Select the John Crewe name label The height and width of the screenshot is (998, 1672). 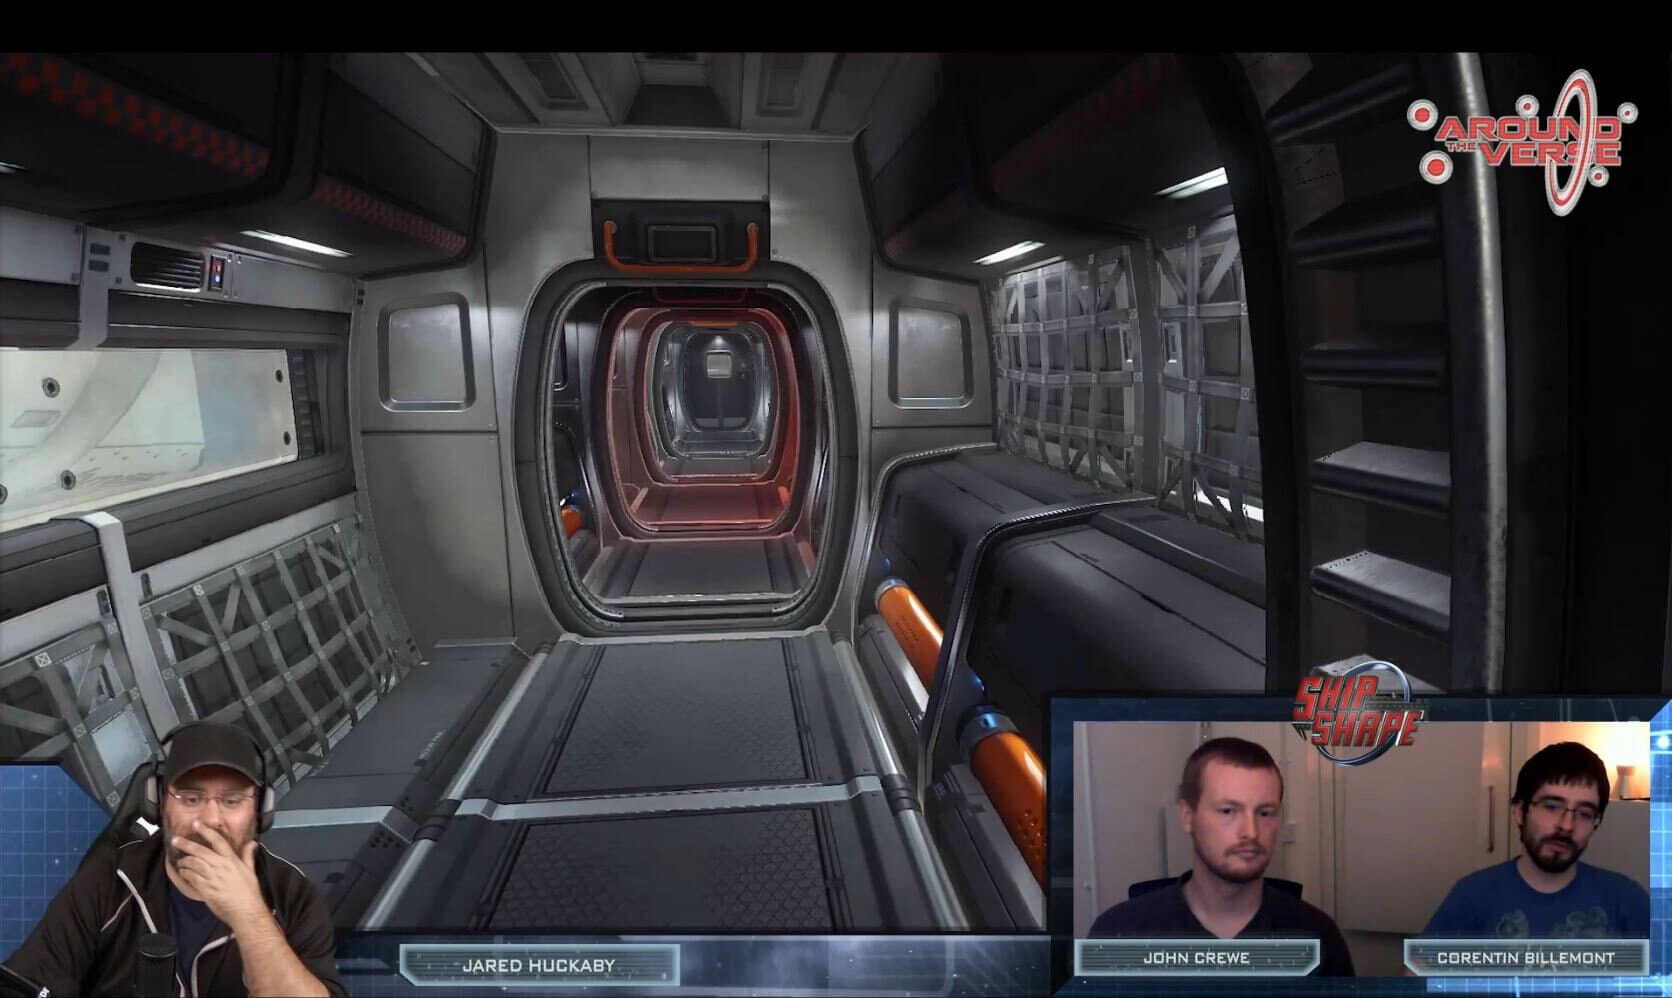1196,957
